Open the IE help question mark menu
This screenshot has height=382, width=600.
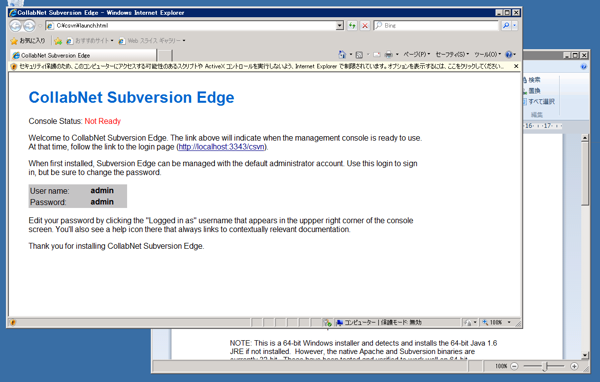(510, 54)
